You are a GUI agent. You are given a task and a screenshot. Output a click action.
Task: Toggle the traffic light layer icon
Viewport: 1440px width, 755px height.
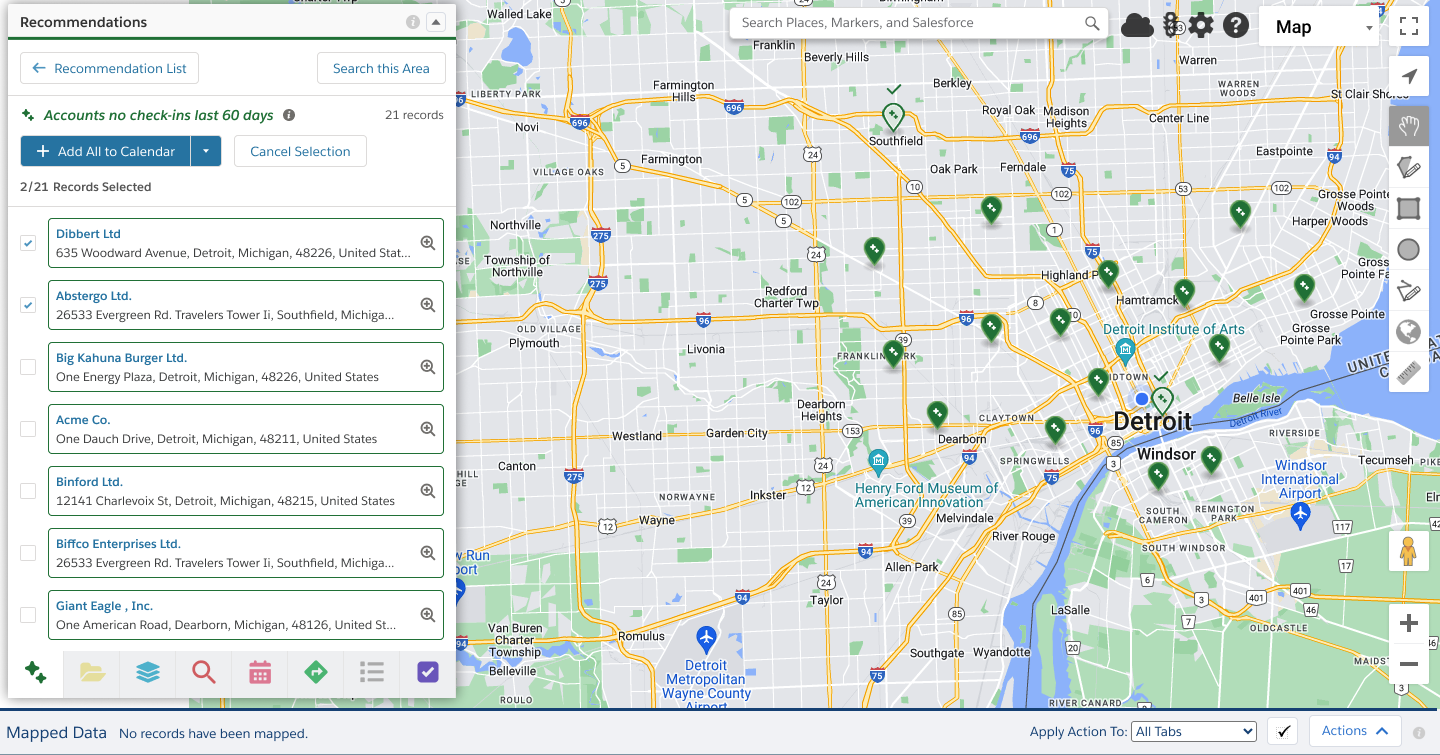(1170, 25)
